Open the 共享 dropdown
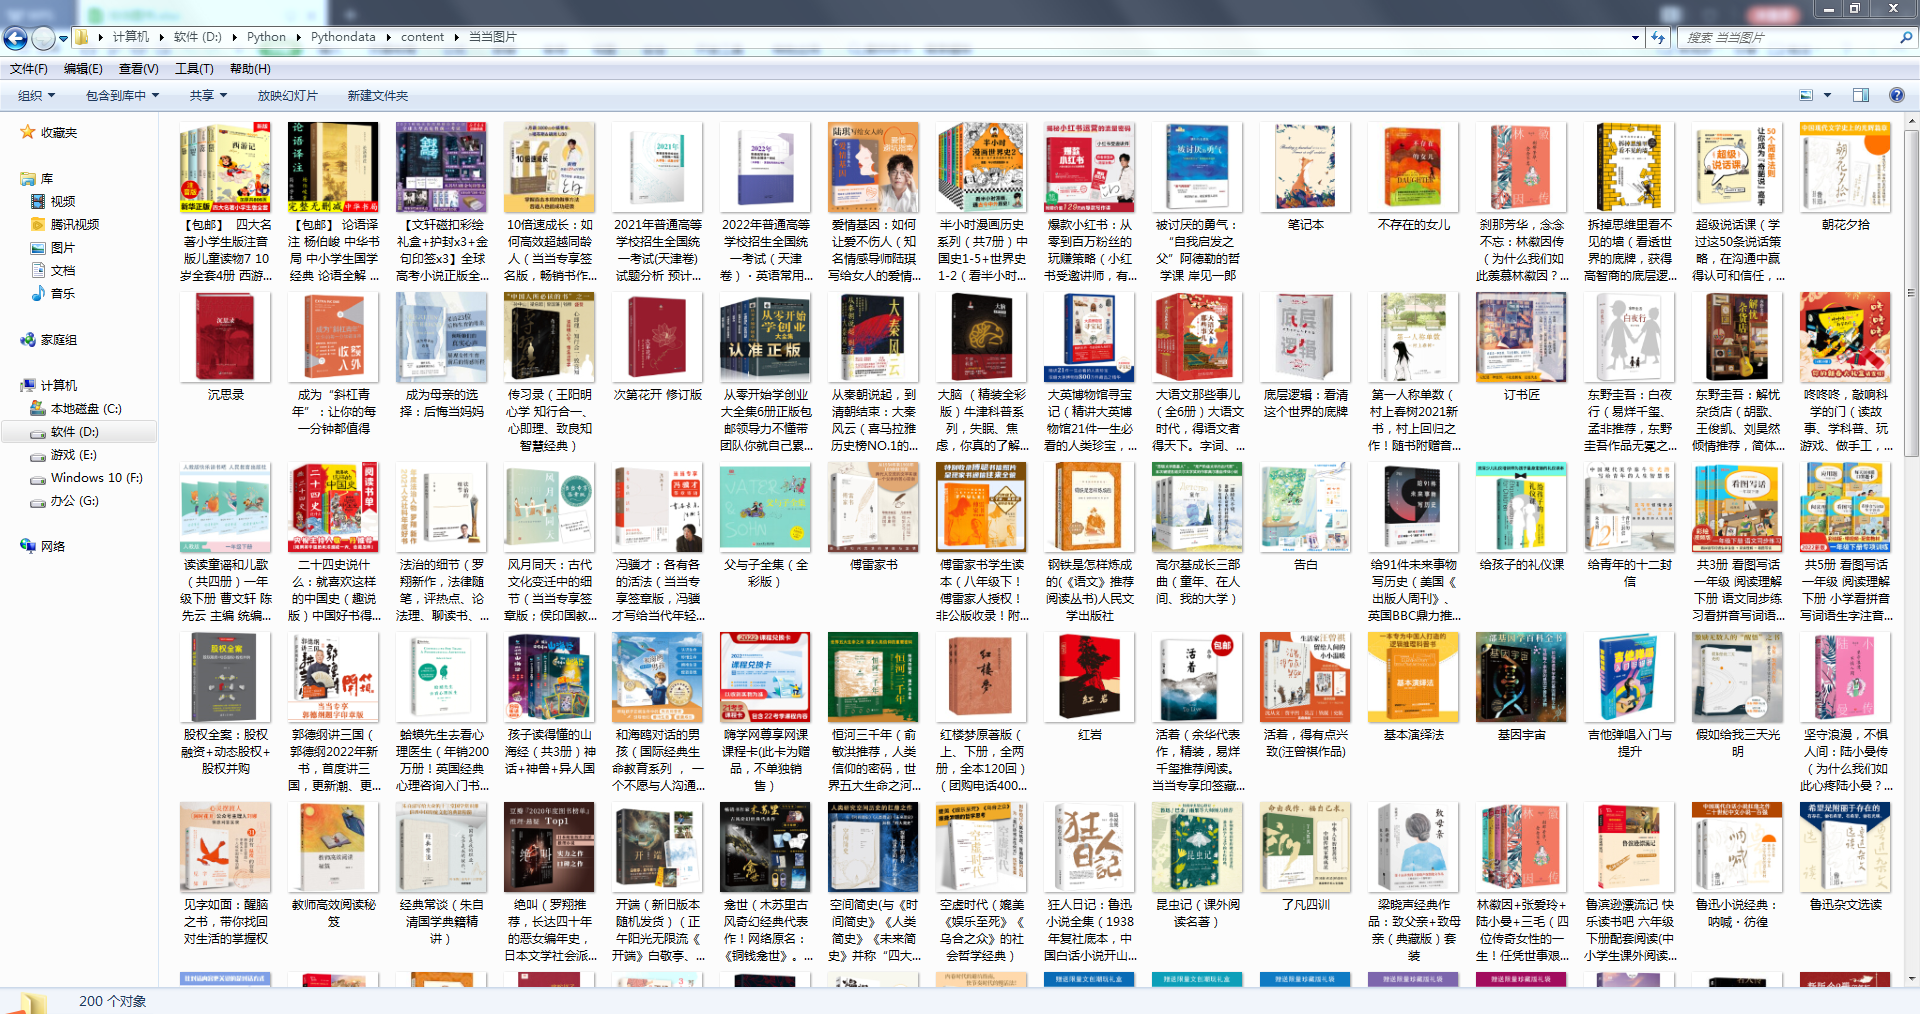The width and height of the screenshot is (1920, 1014). (x=208, y=96)
